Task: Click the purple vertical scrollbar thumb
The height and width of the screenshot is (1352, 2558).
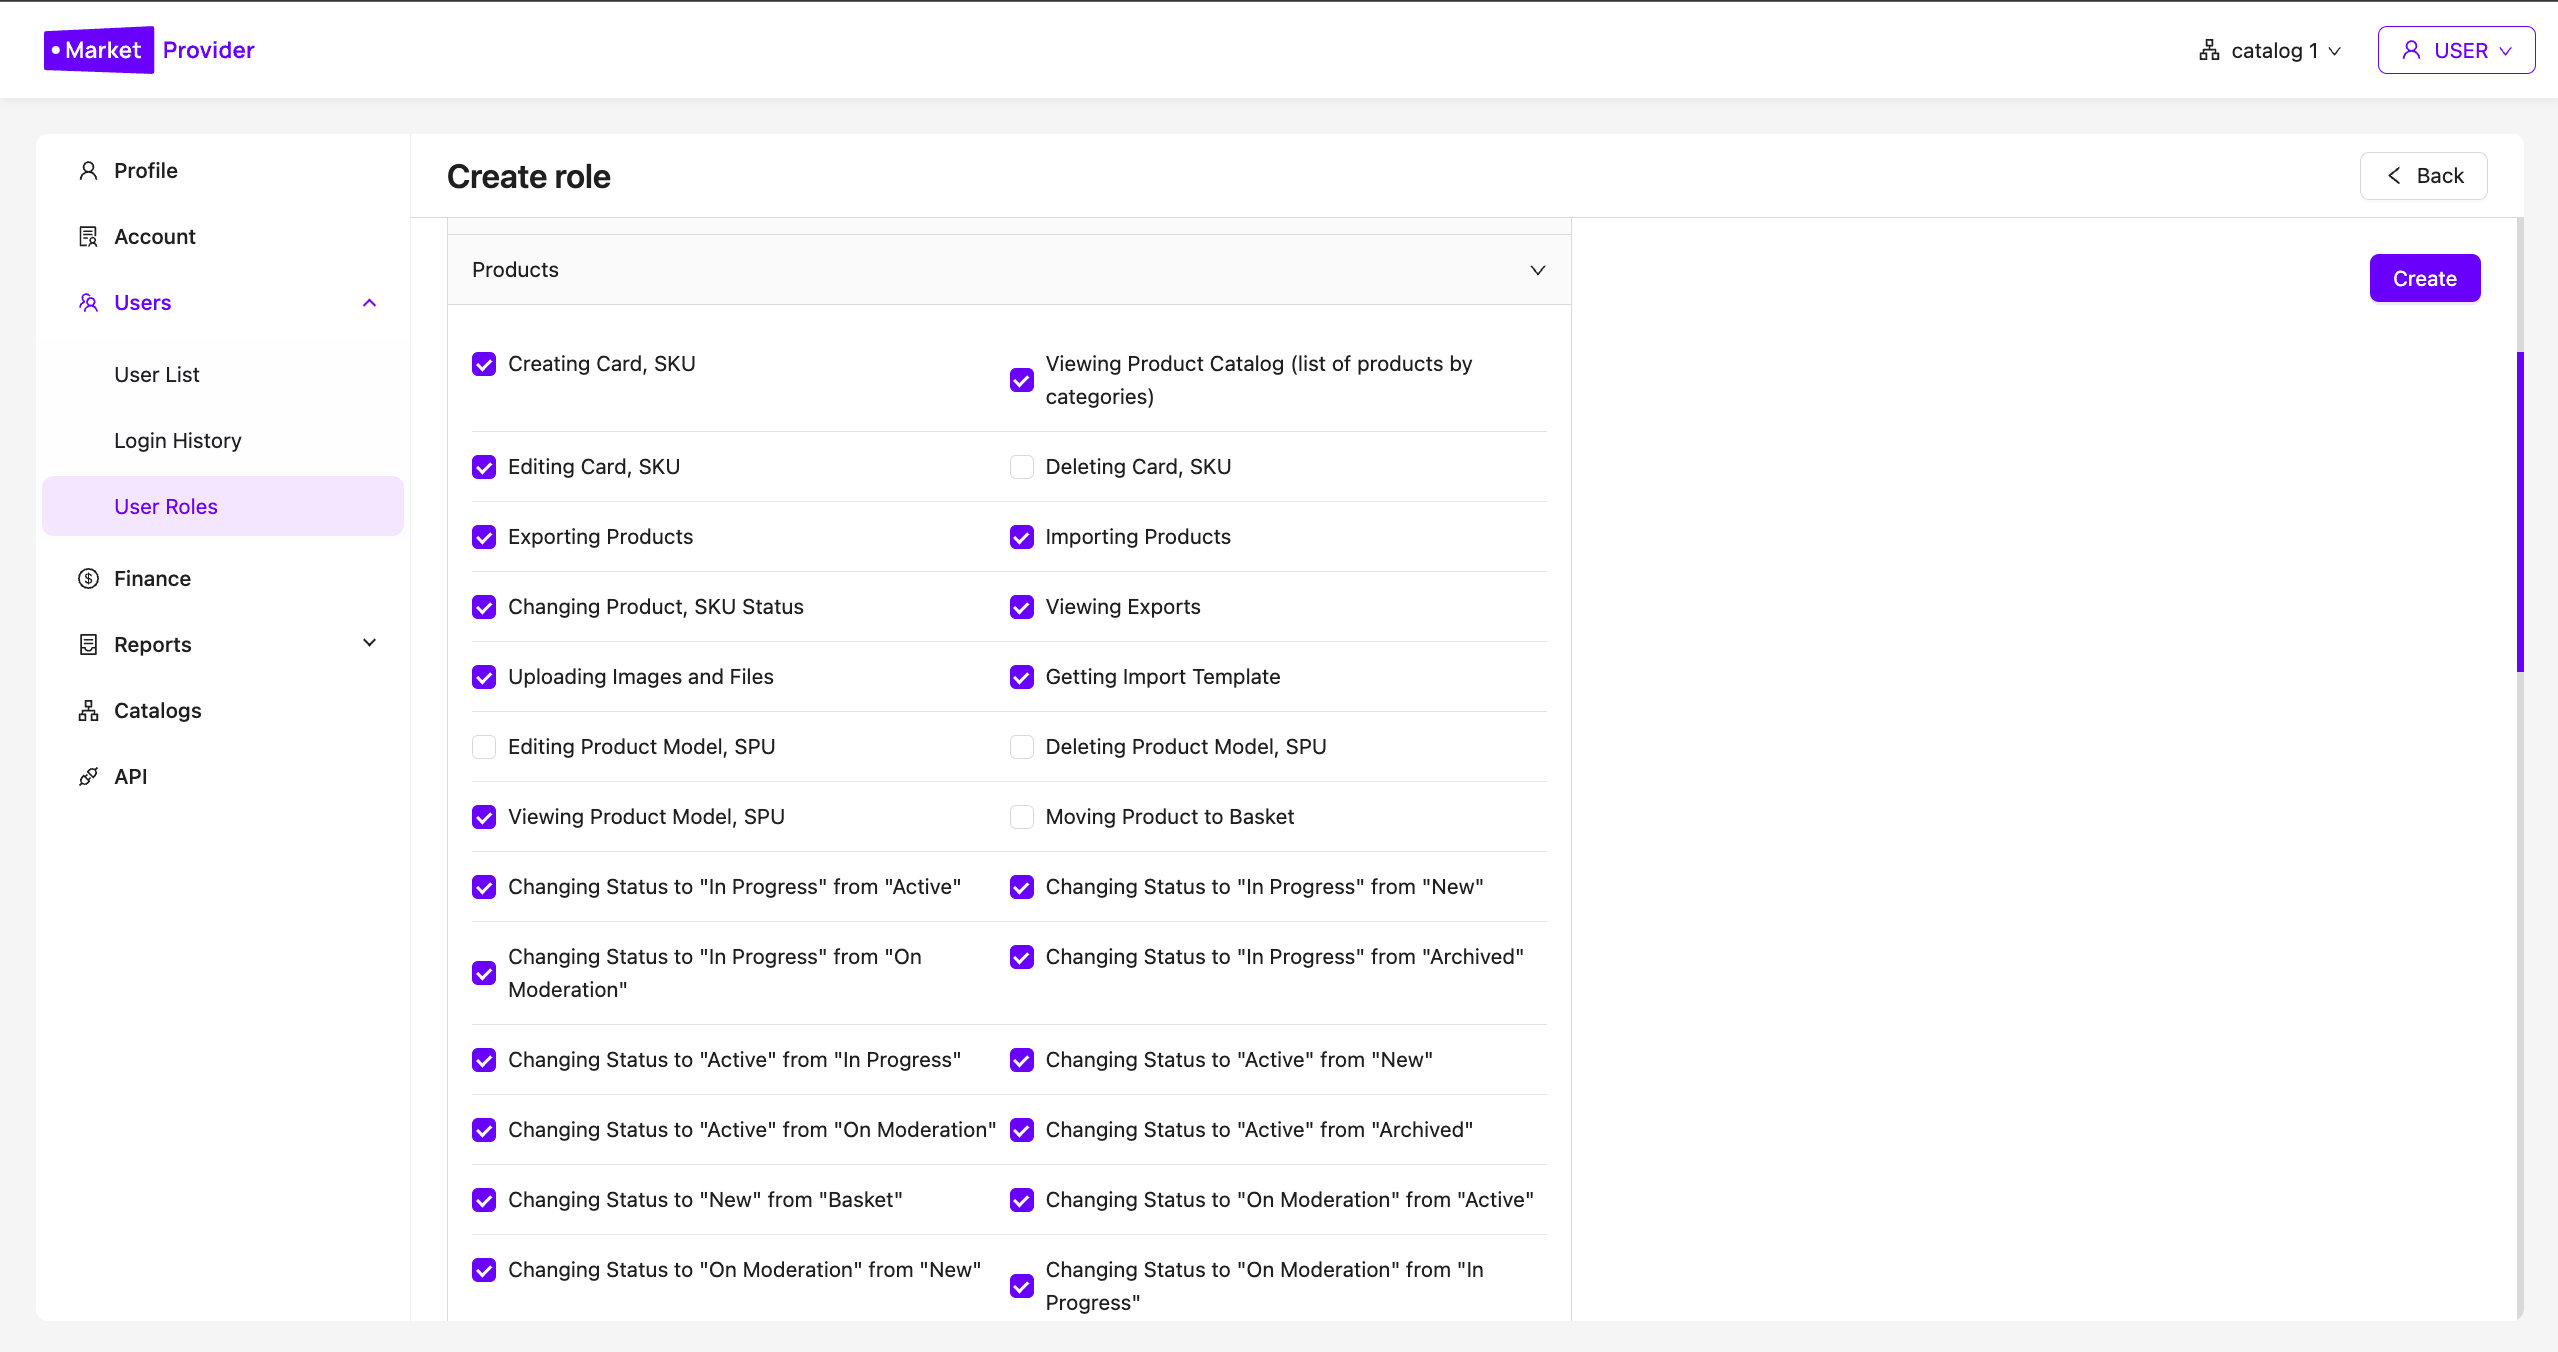Action: [2520, 510]
